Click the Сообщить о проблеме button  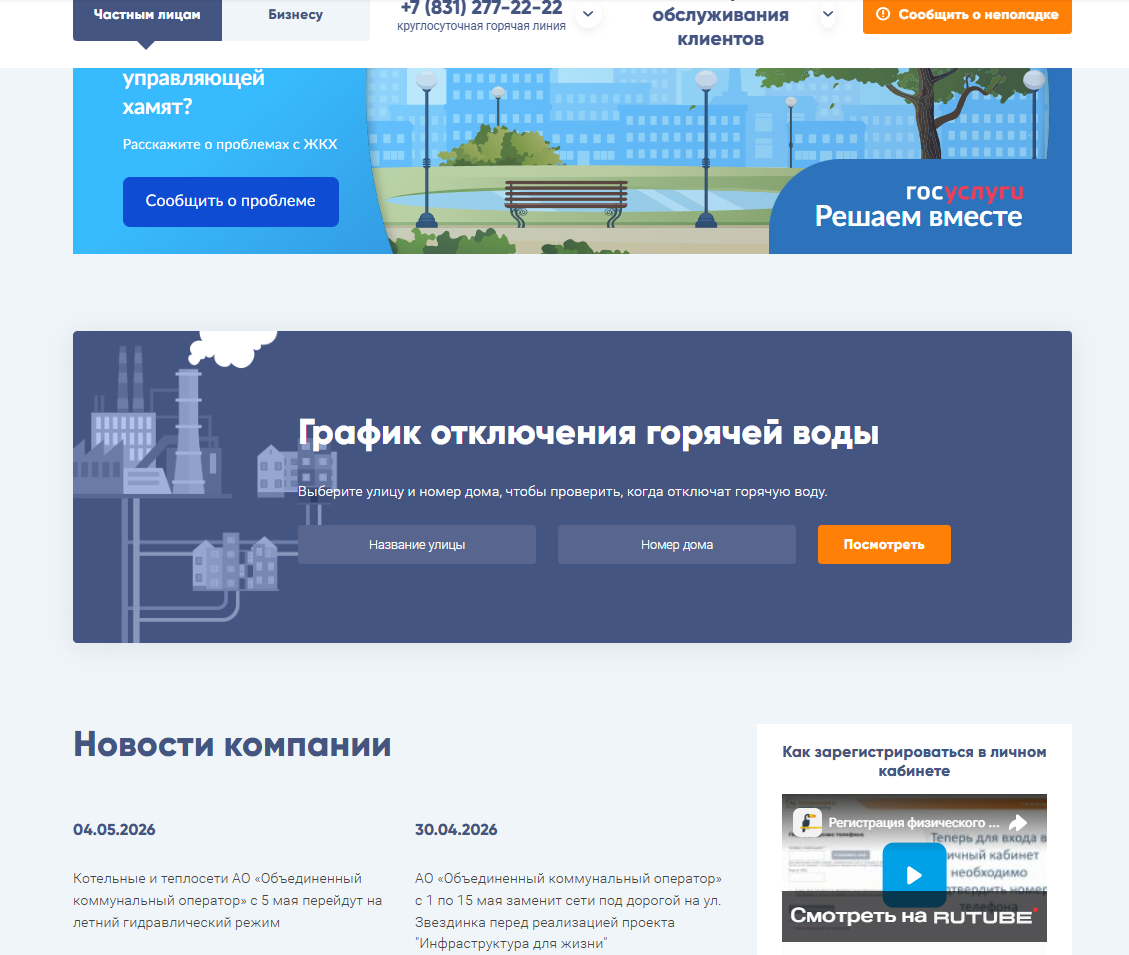click(x=230, y=202)
